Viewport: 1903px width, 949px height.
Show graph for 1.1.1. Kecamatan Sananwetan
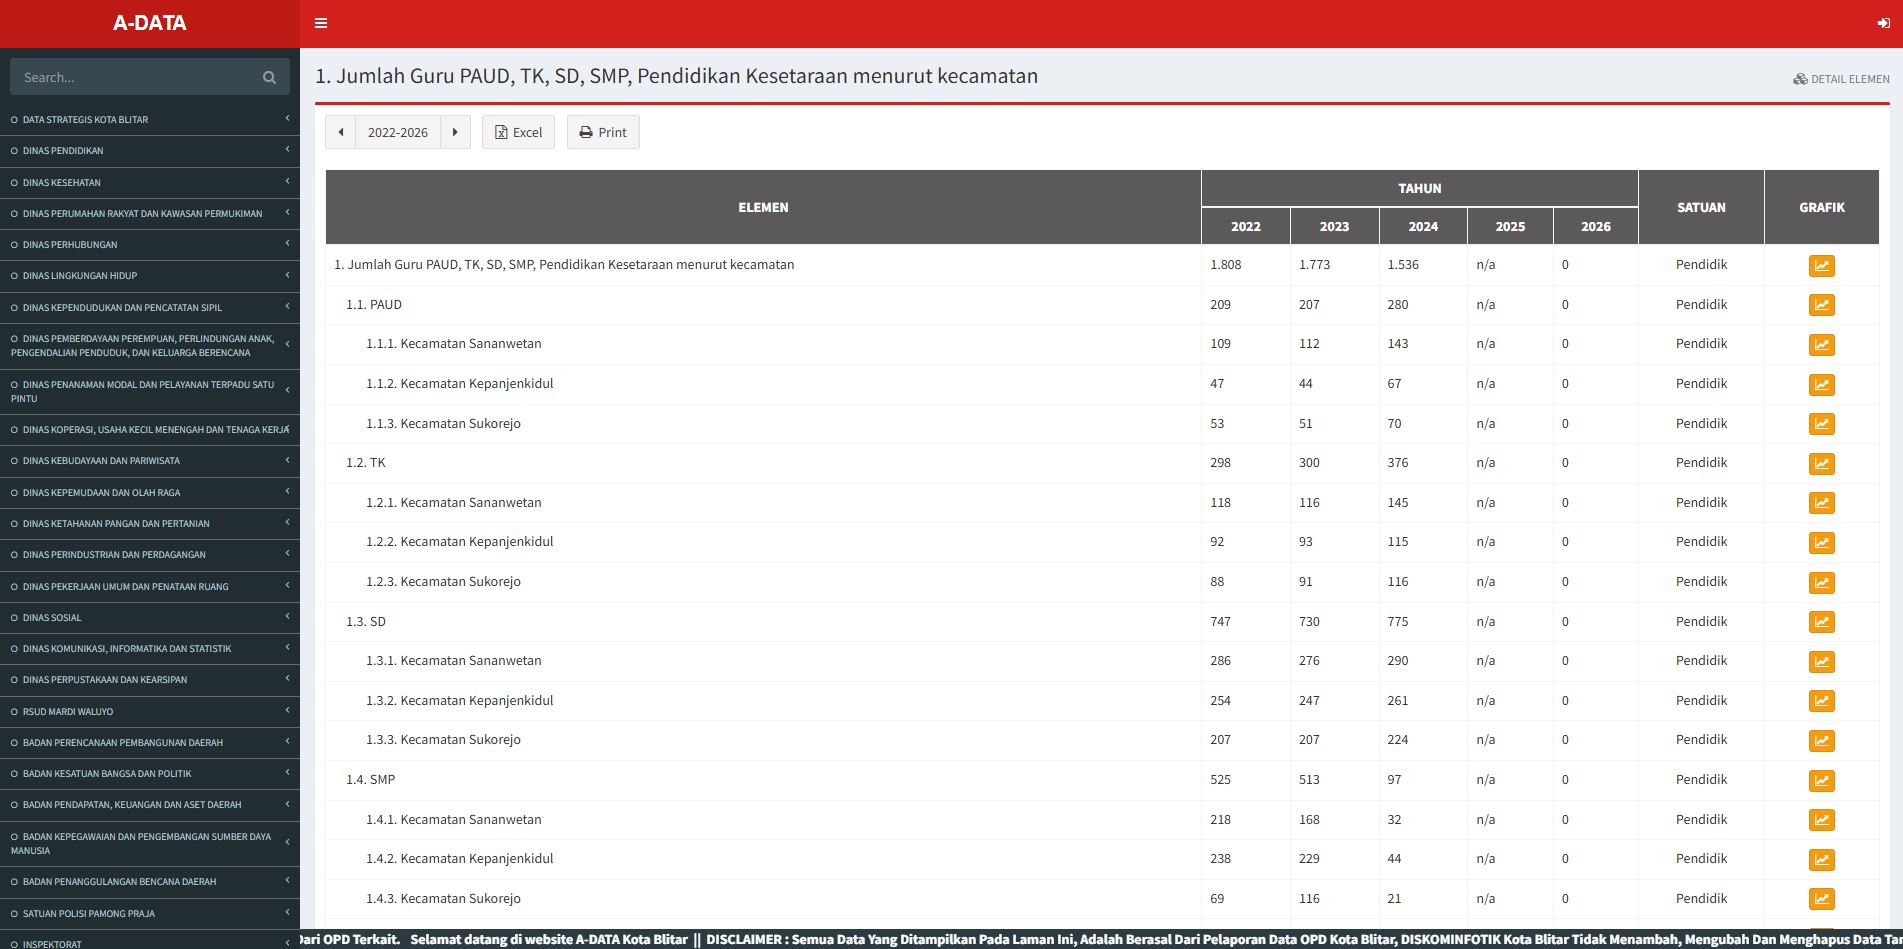[1821, 345]
